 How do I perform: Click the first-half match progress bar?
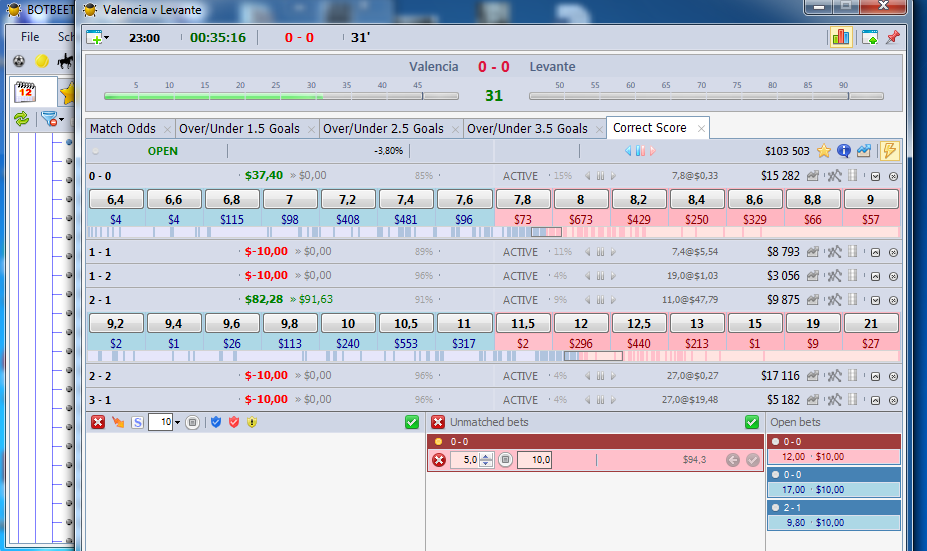click(281, 96)
